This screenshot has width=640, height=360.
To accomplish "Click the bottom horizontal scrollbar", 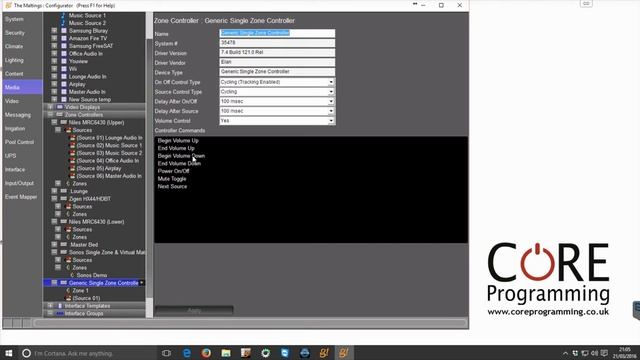I will [x=251, y=323].
